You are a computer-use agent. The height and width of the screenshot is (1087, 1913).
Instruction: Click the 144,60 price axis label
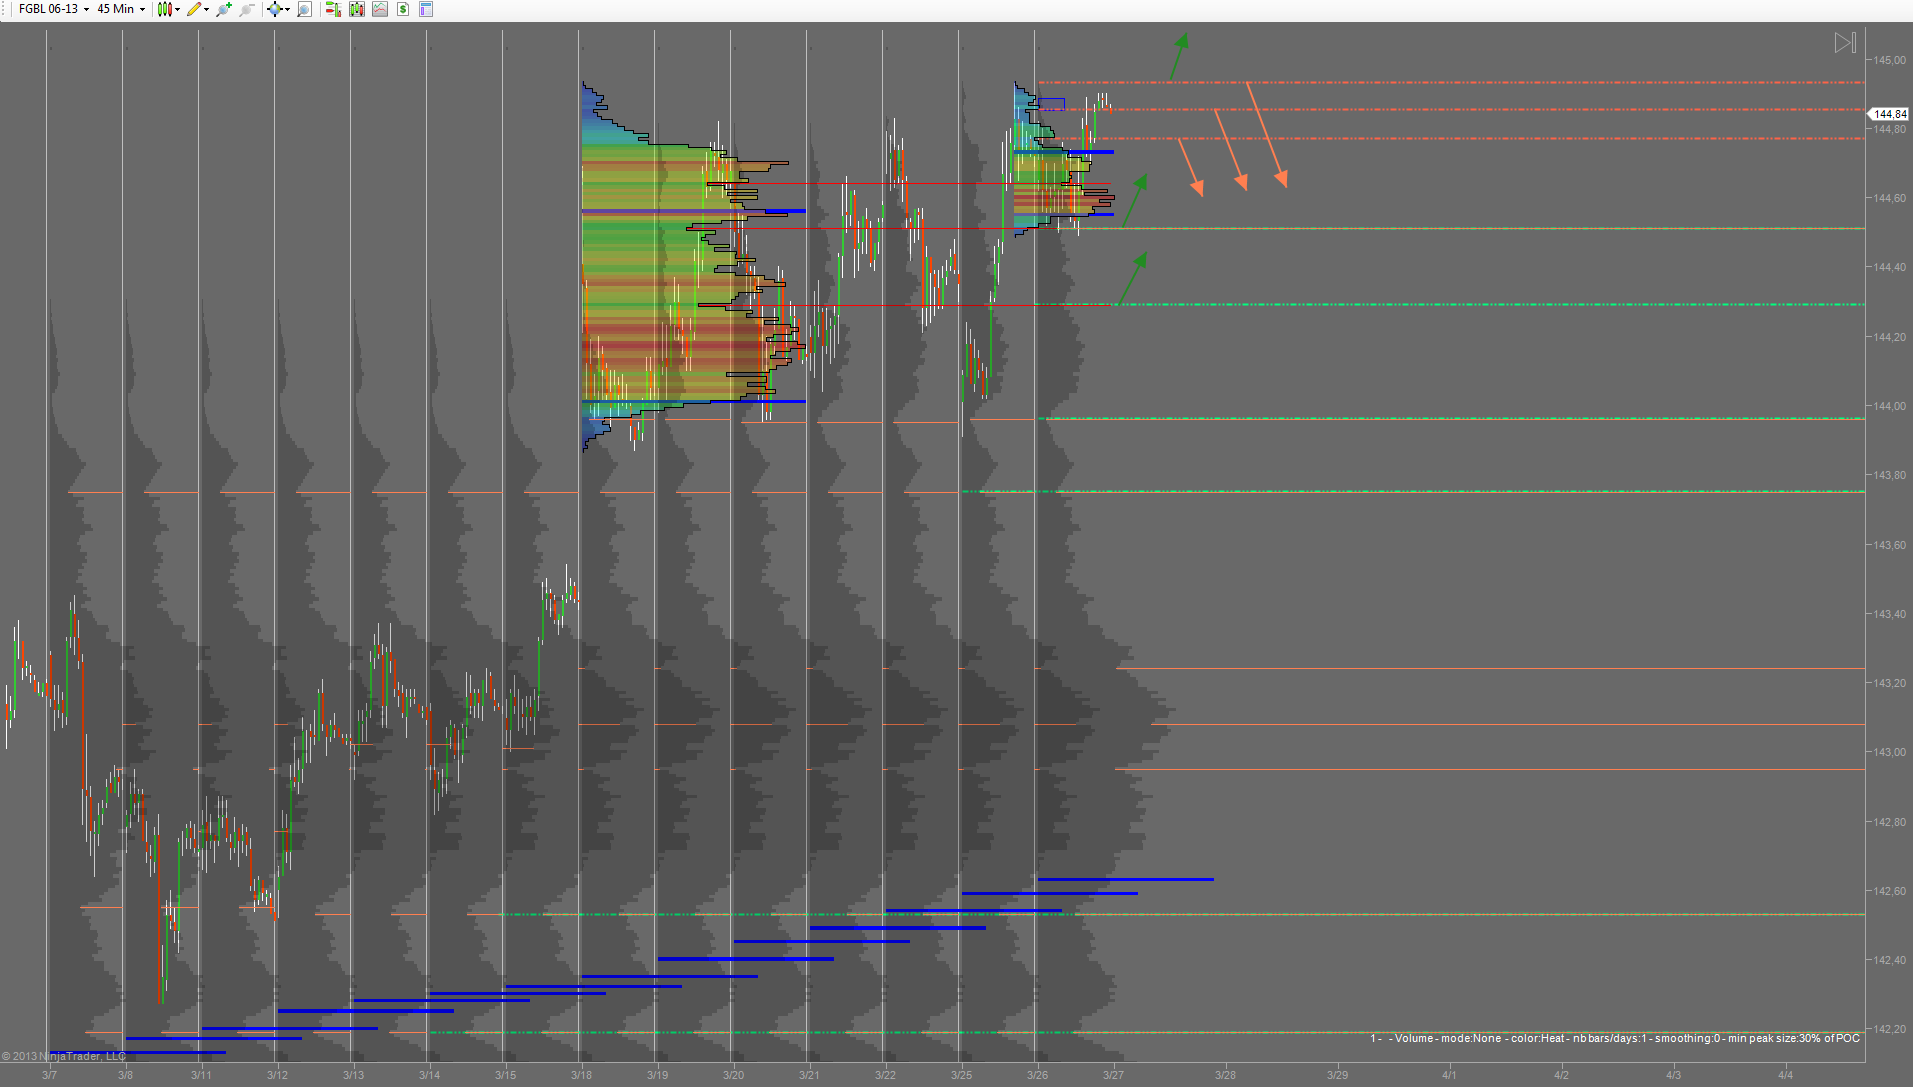(x=1889, y=198)
